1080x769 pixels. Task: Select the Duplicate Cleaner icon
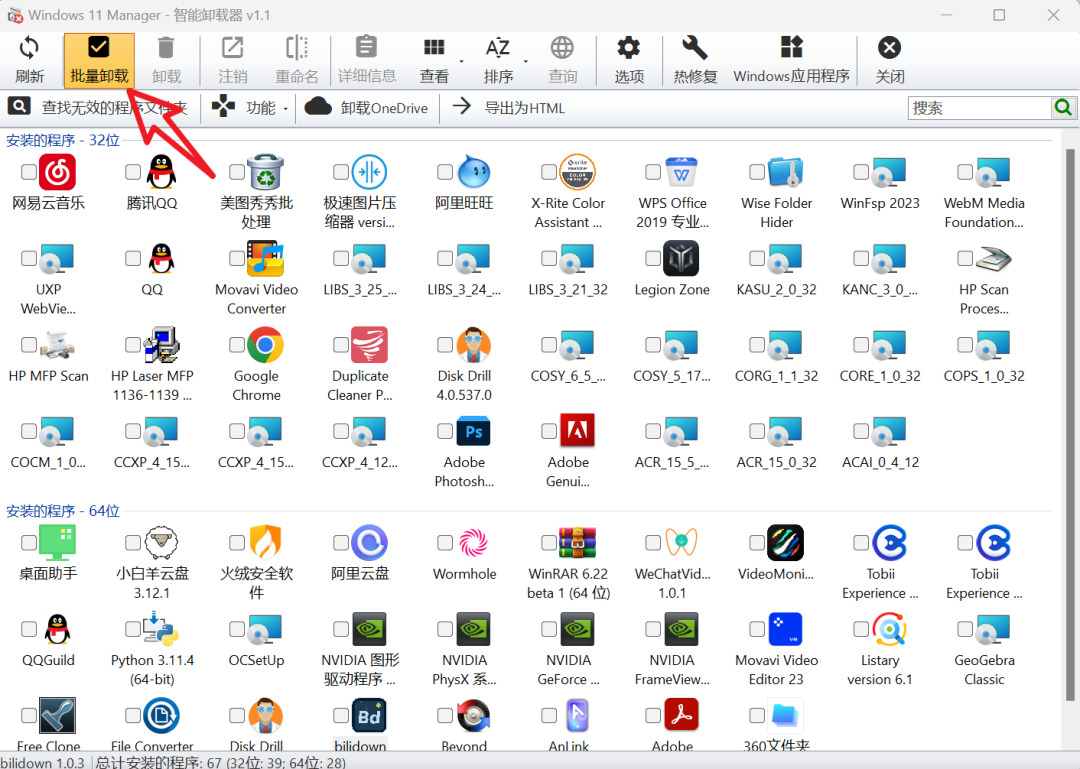click(369, 345)
